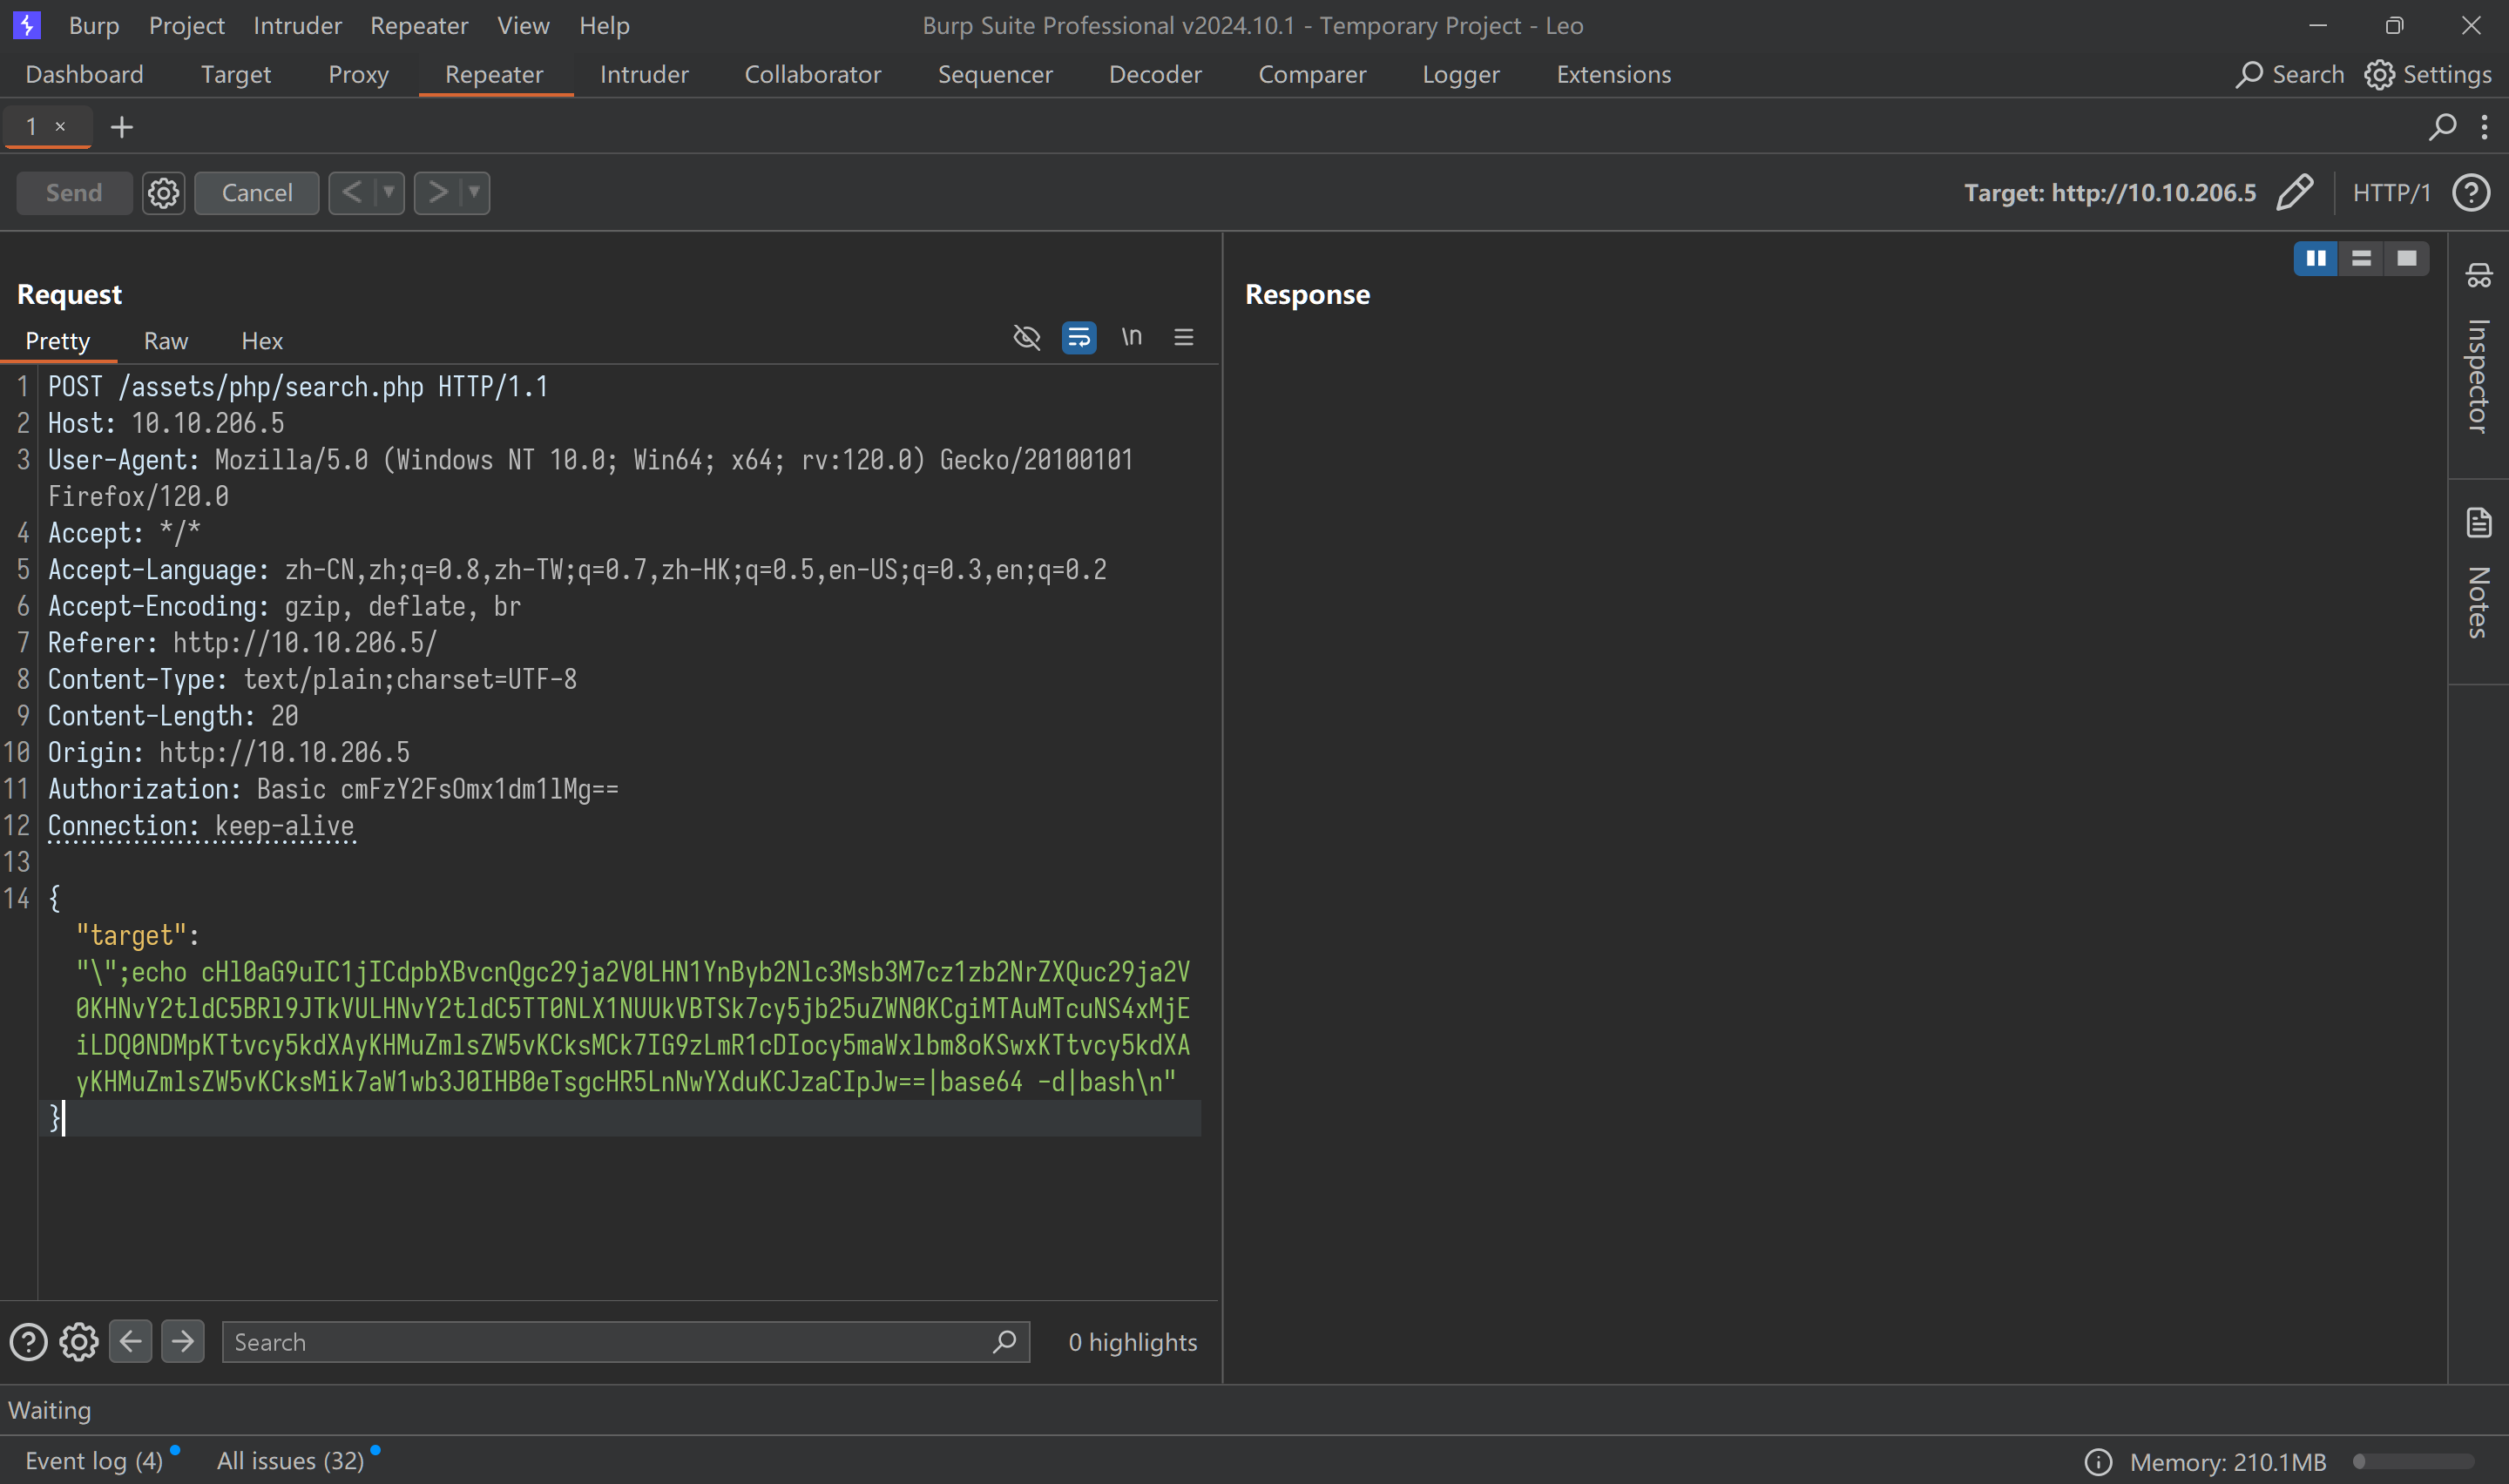The image size is (2509, 1484).
Task: Switch to Intruder tool tab
Action: tap(644, 74)
